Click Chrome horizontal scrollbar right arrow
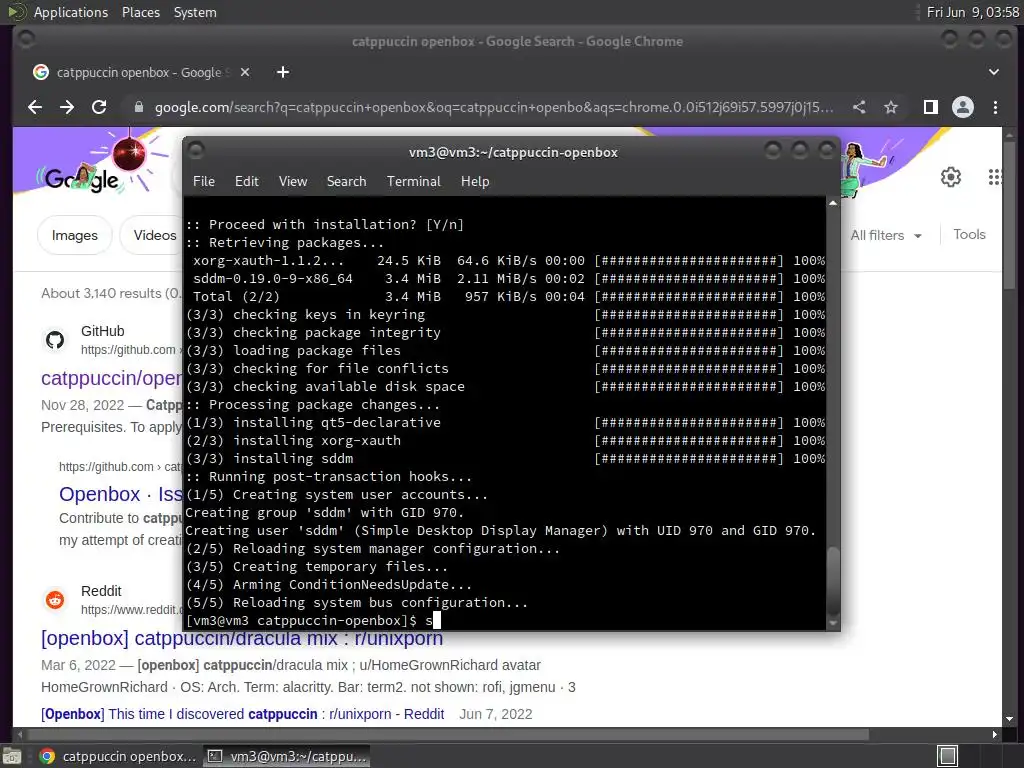The height and width of the screenshot is (768, 1024). (x=994, y=735)
